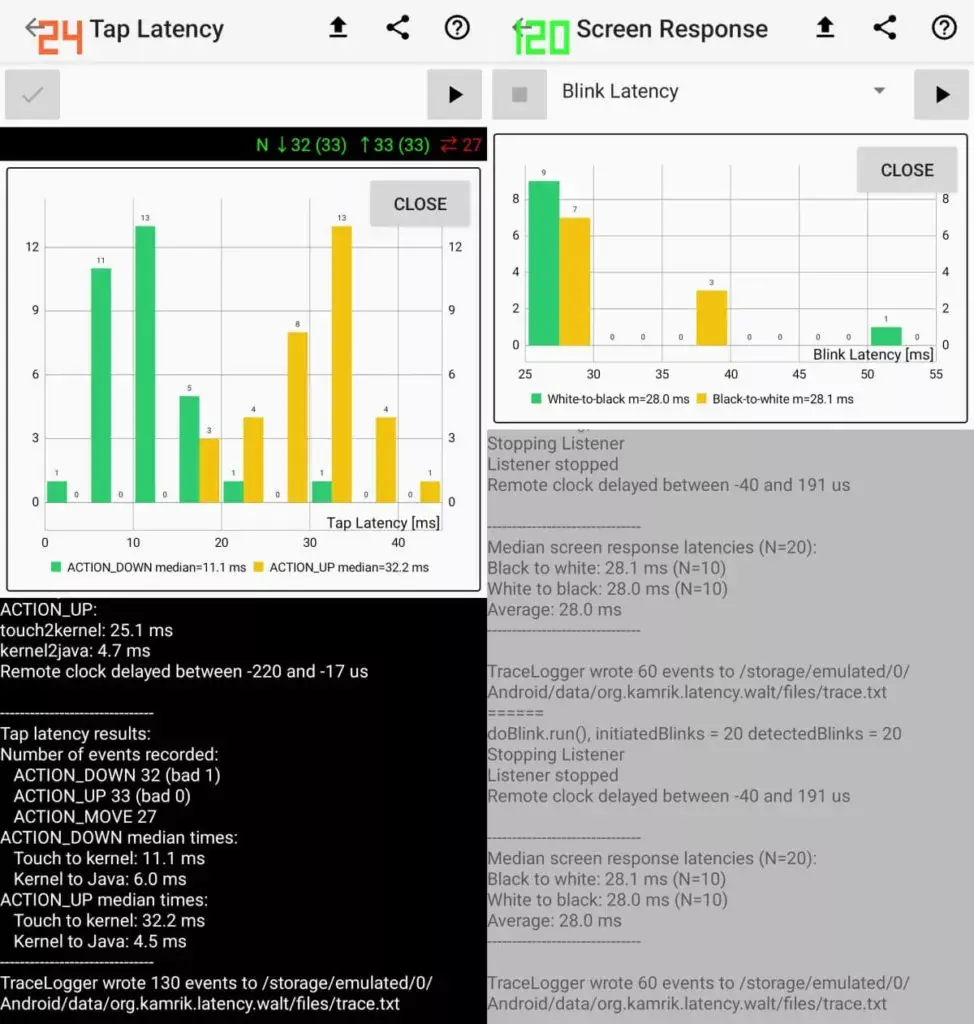Click 'Kernel to Java: 6.0 ms' log line
974x1024 pixels.
click(100, 879)
